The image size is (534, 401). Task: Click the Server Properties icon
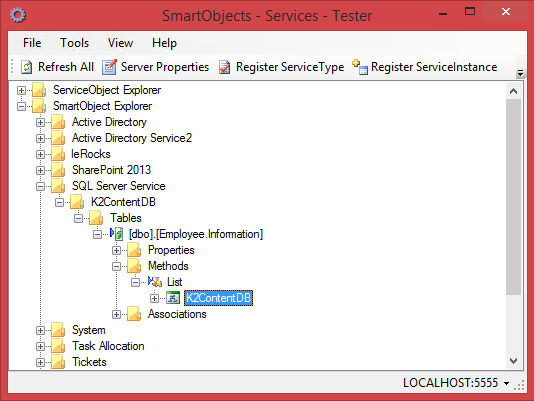point(109,67)
